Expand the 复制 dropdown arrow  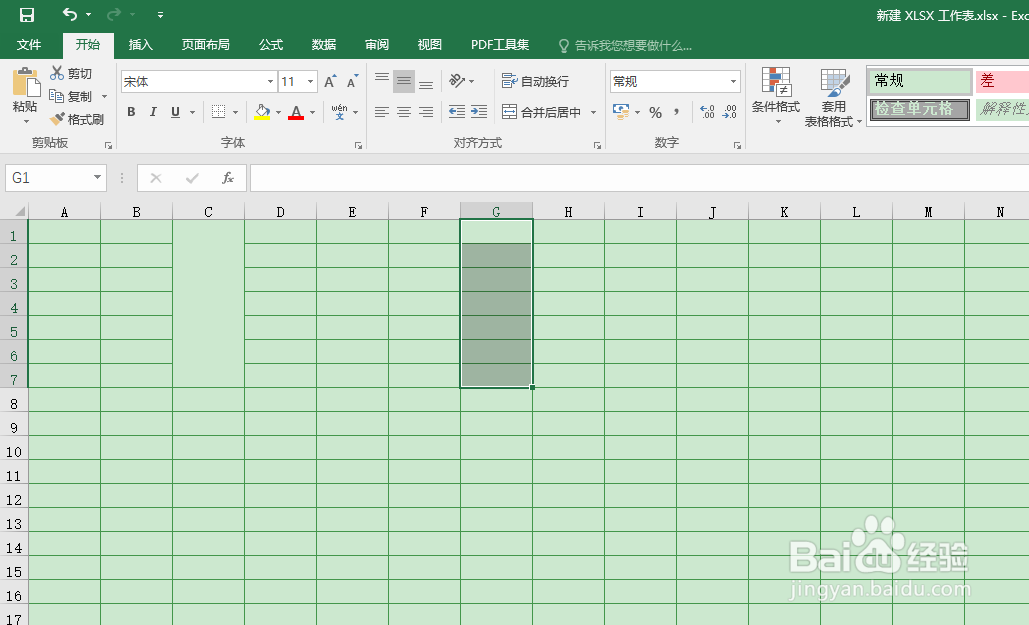pos(104,97)
